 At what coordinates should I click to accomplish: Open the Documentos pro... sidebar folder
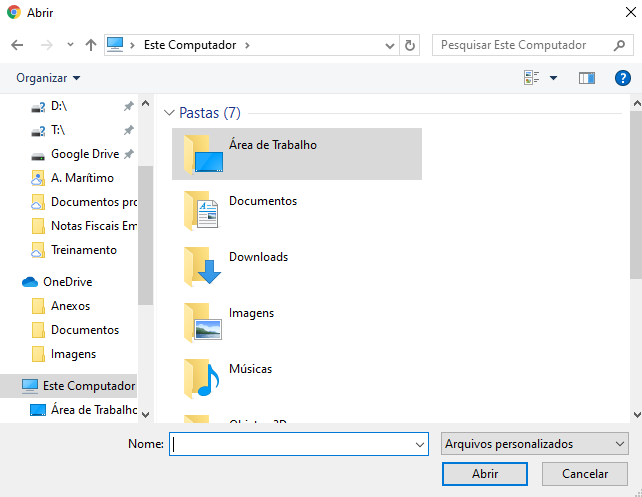[x=84, y=202]
